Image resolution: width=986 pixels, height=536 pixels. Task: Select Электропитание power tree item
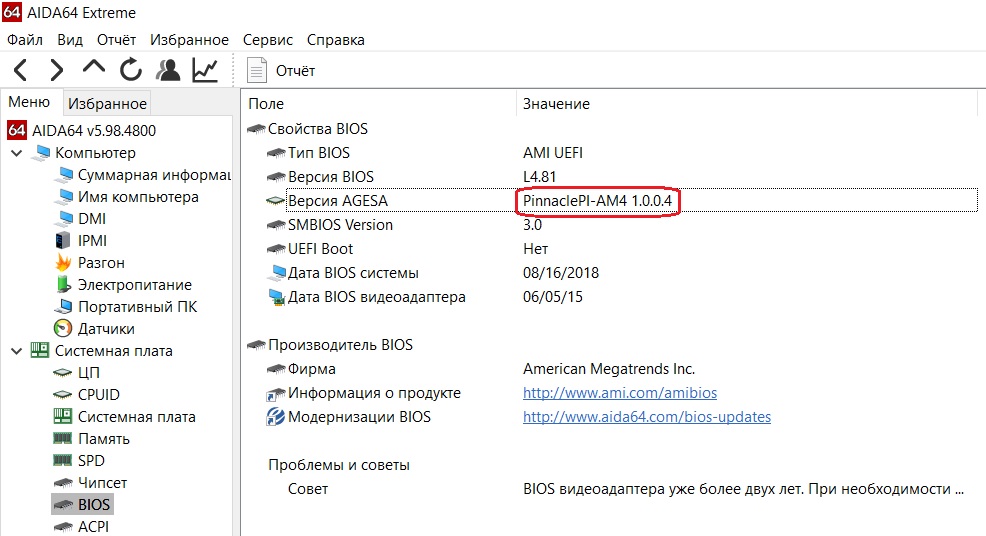[x=134, y=284]
